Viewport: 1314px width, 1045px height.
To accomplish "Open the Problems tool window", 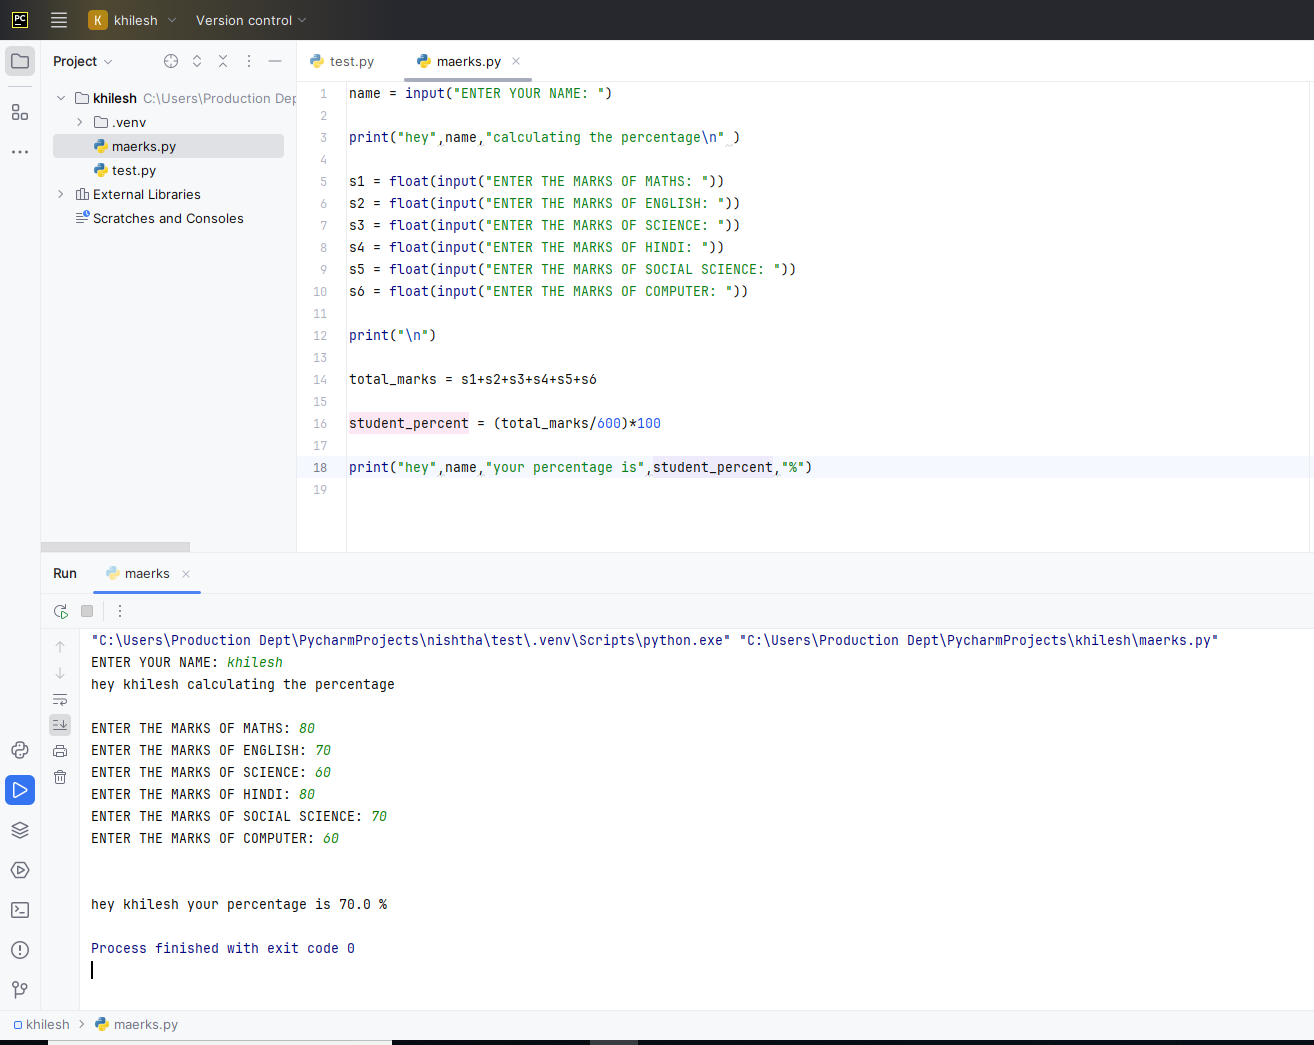I will pyautogui.click(x=20, y=950).
